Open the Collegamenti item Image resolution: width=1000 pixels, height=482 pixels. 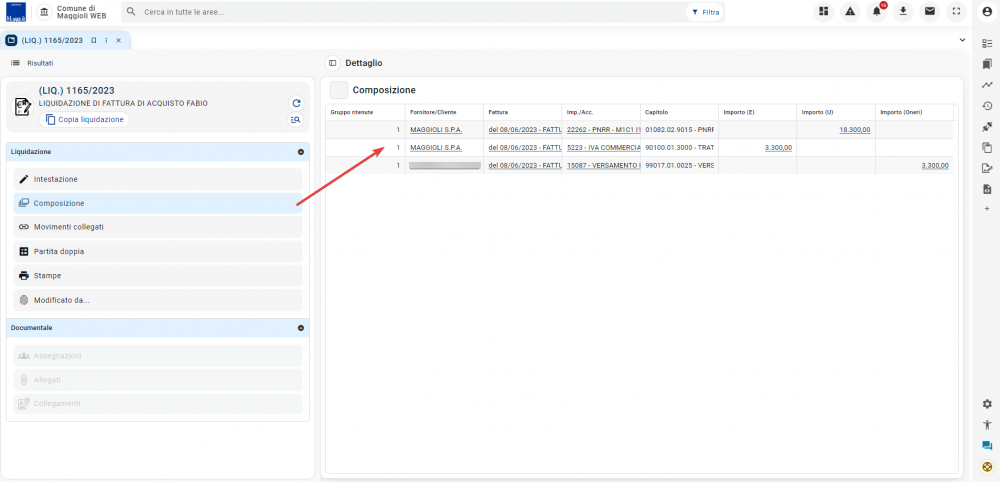pos(158,404)
